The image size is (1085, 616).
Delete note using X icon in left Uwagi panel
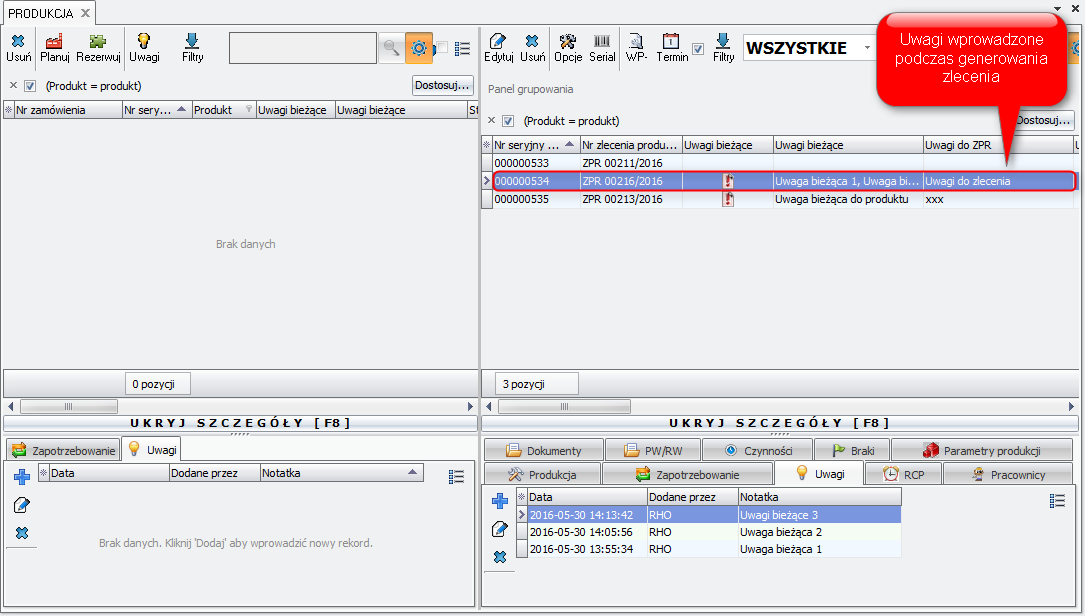(x=21, y=533)
